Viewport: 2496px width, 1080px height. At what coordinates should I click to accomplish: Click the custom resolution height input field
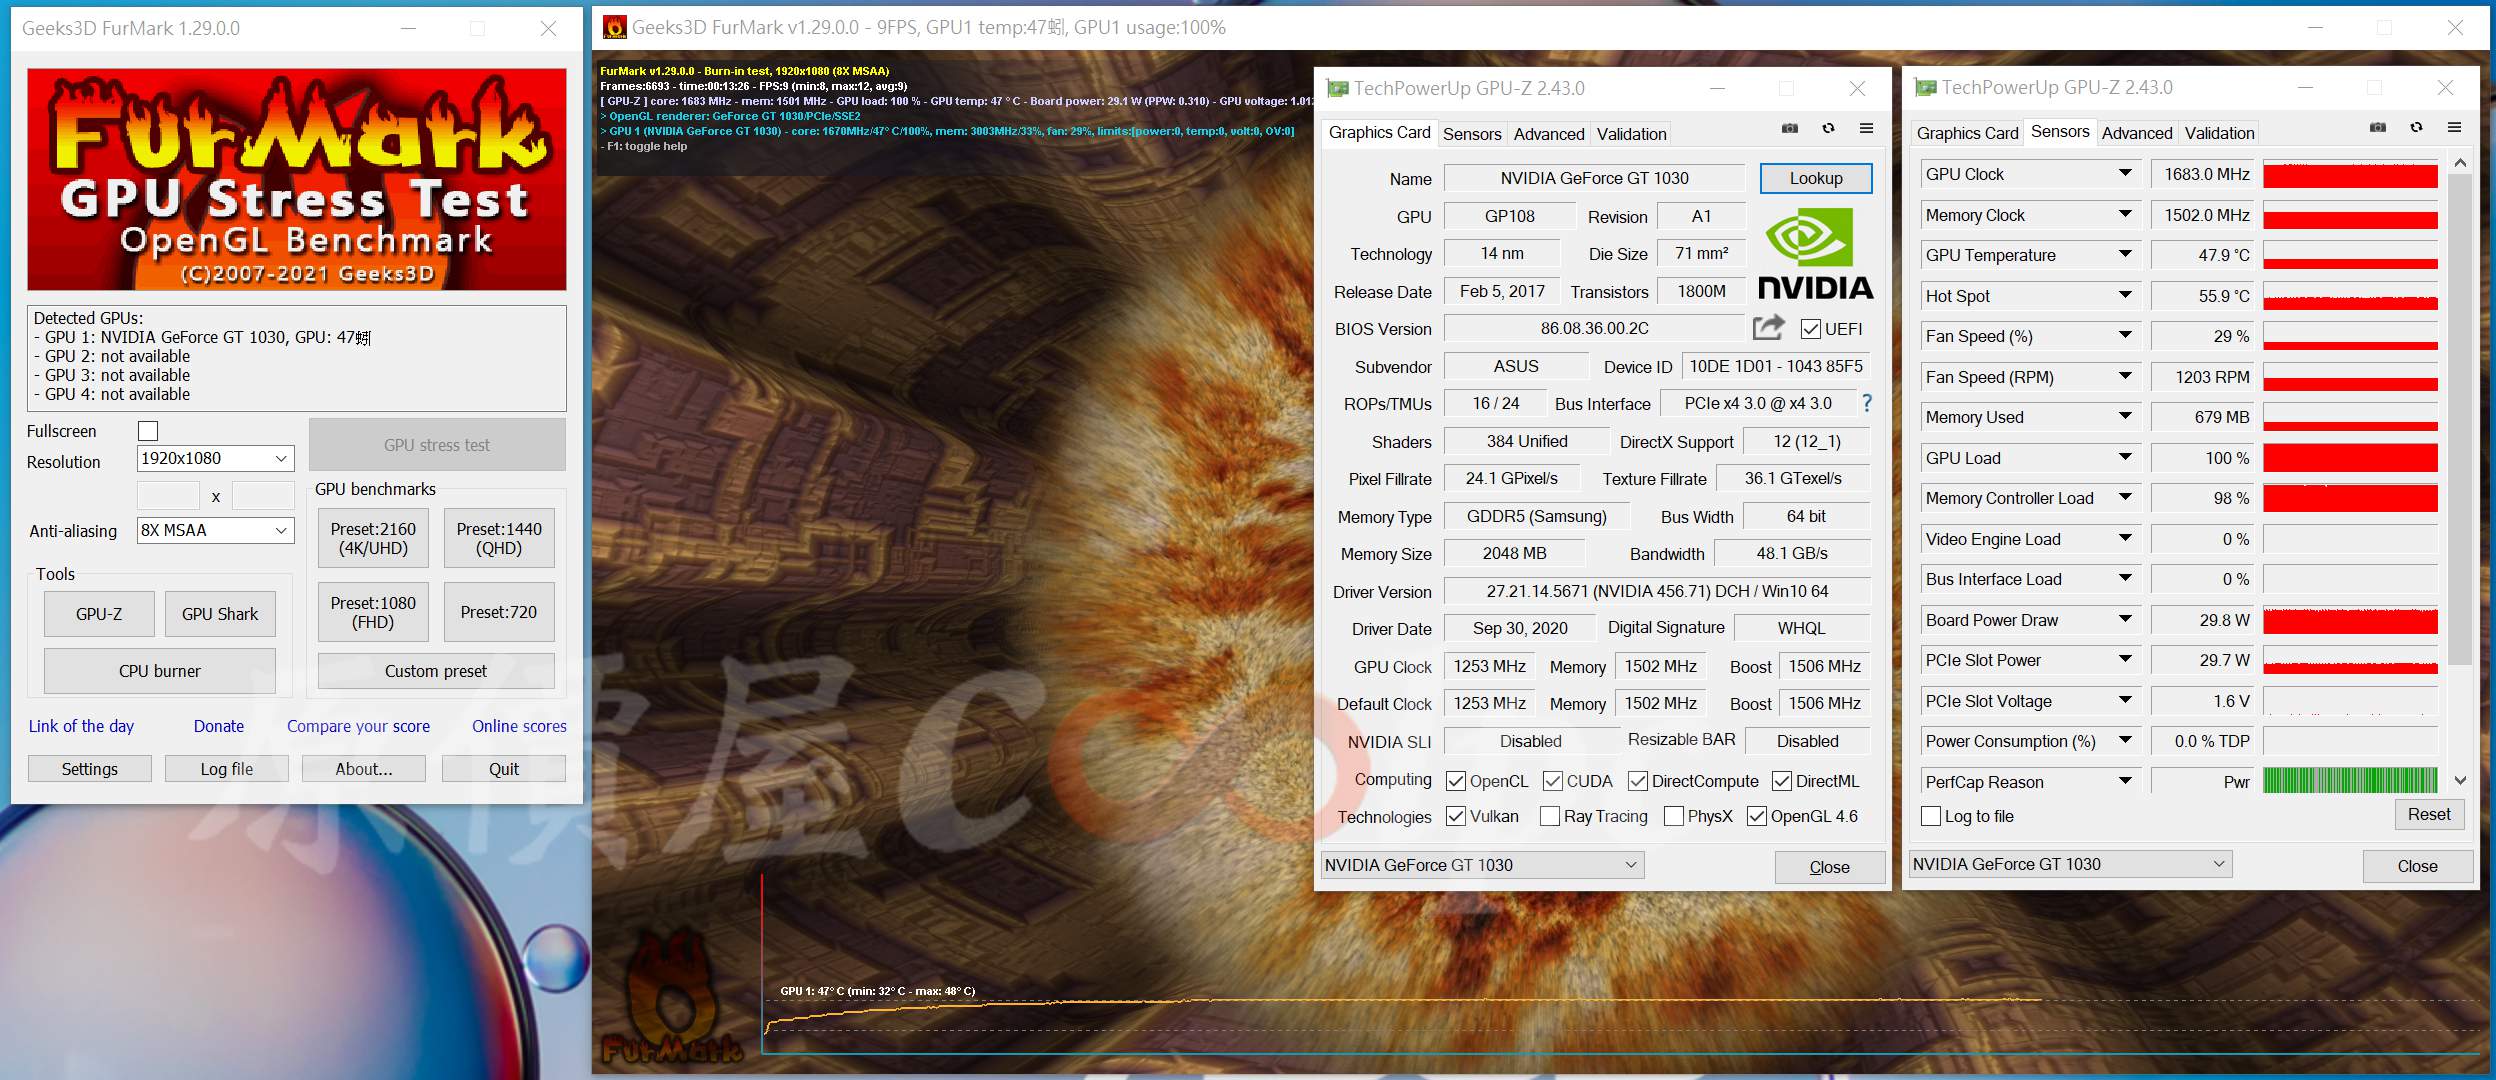pos(263,496)
